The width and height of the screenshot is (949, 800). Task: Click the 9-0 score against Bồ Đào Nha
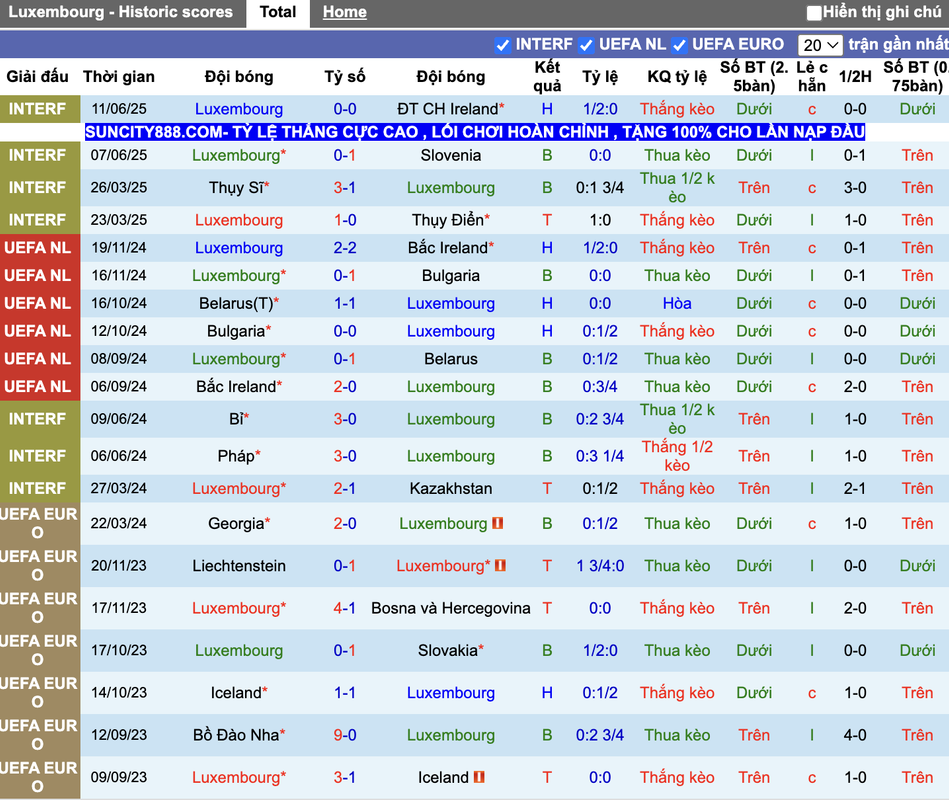click(x=345, y=735)
